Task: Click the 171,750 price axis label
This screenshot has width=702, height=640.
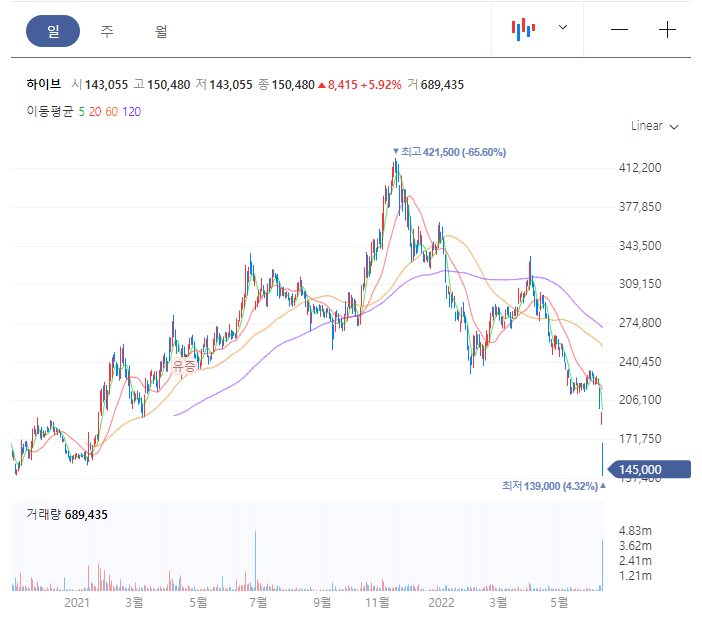Action: 640,439
